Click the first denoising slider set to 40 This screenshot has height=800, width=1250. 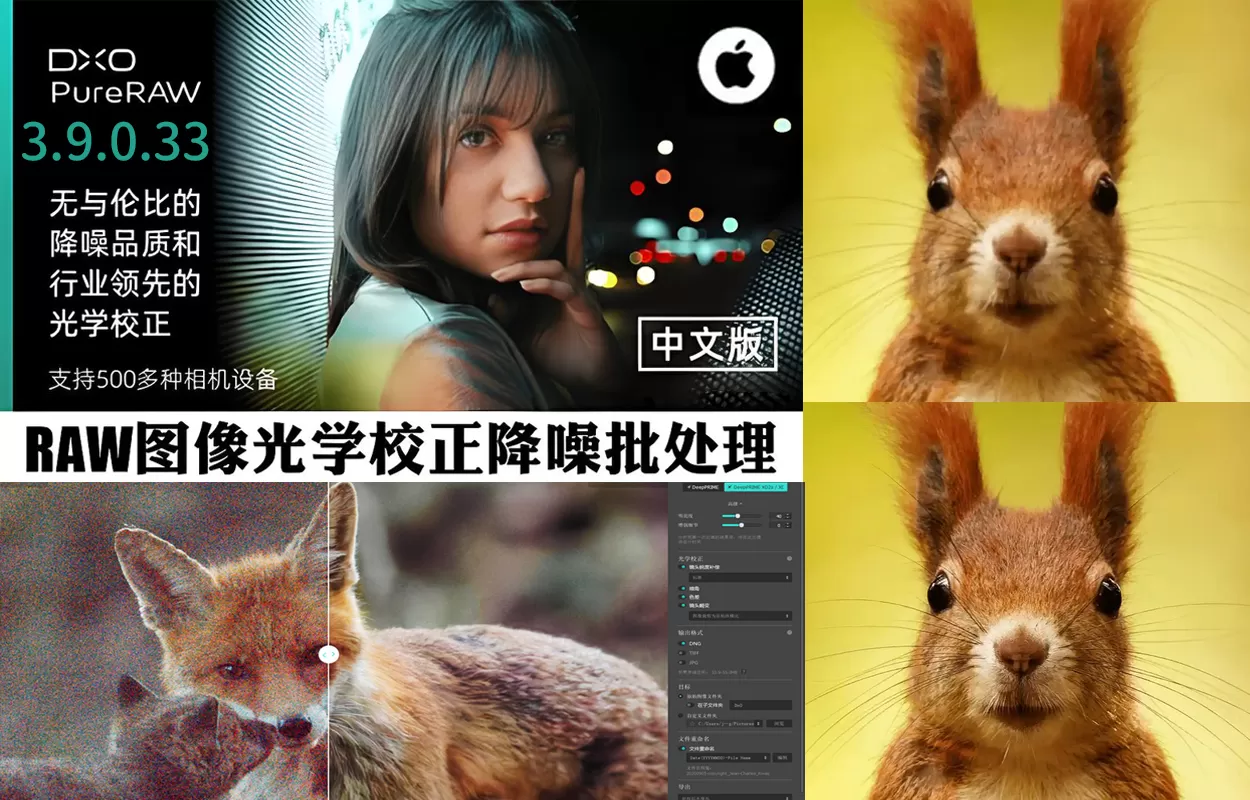pos(742,516)
